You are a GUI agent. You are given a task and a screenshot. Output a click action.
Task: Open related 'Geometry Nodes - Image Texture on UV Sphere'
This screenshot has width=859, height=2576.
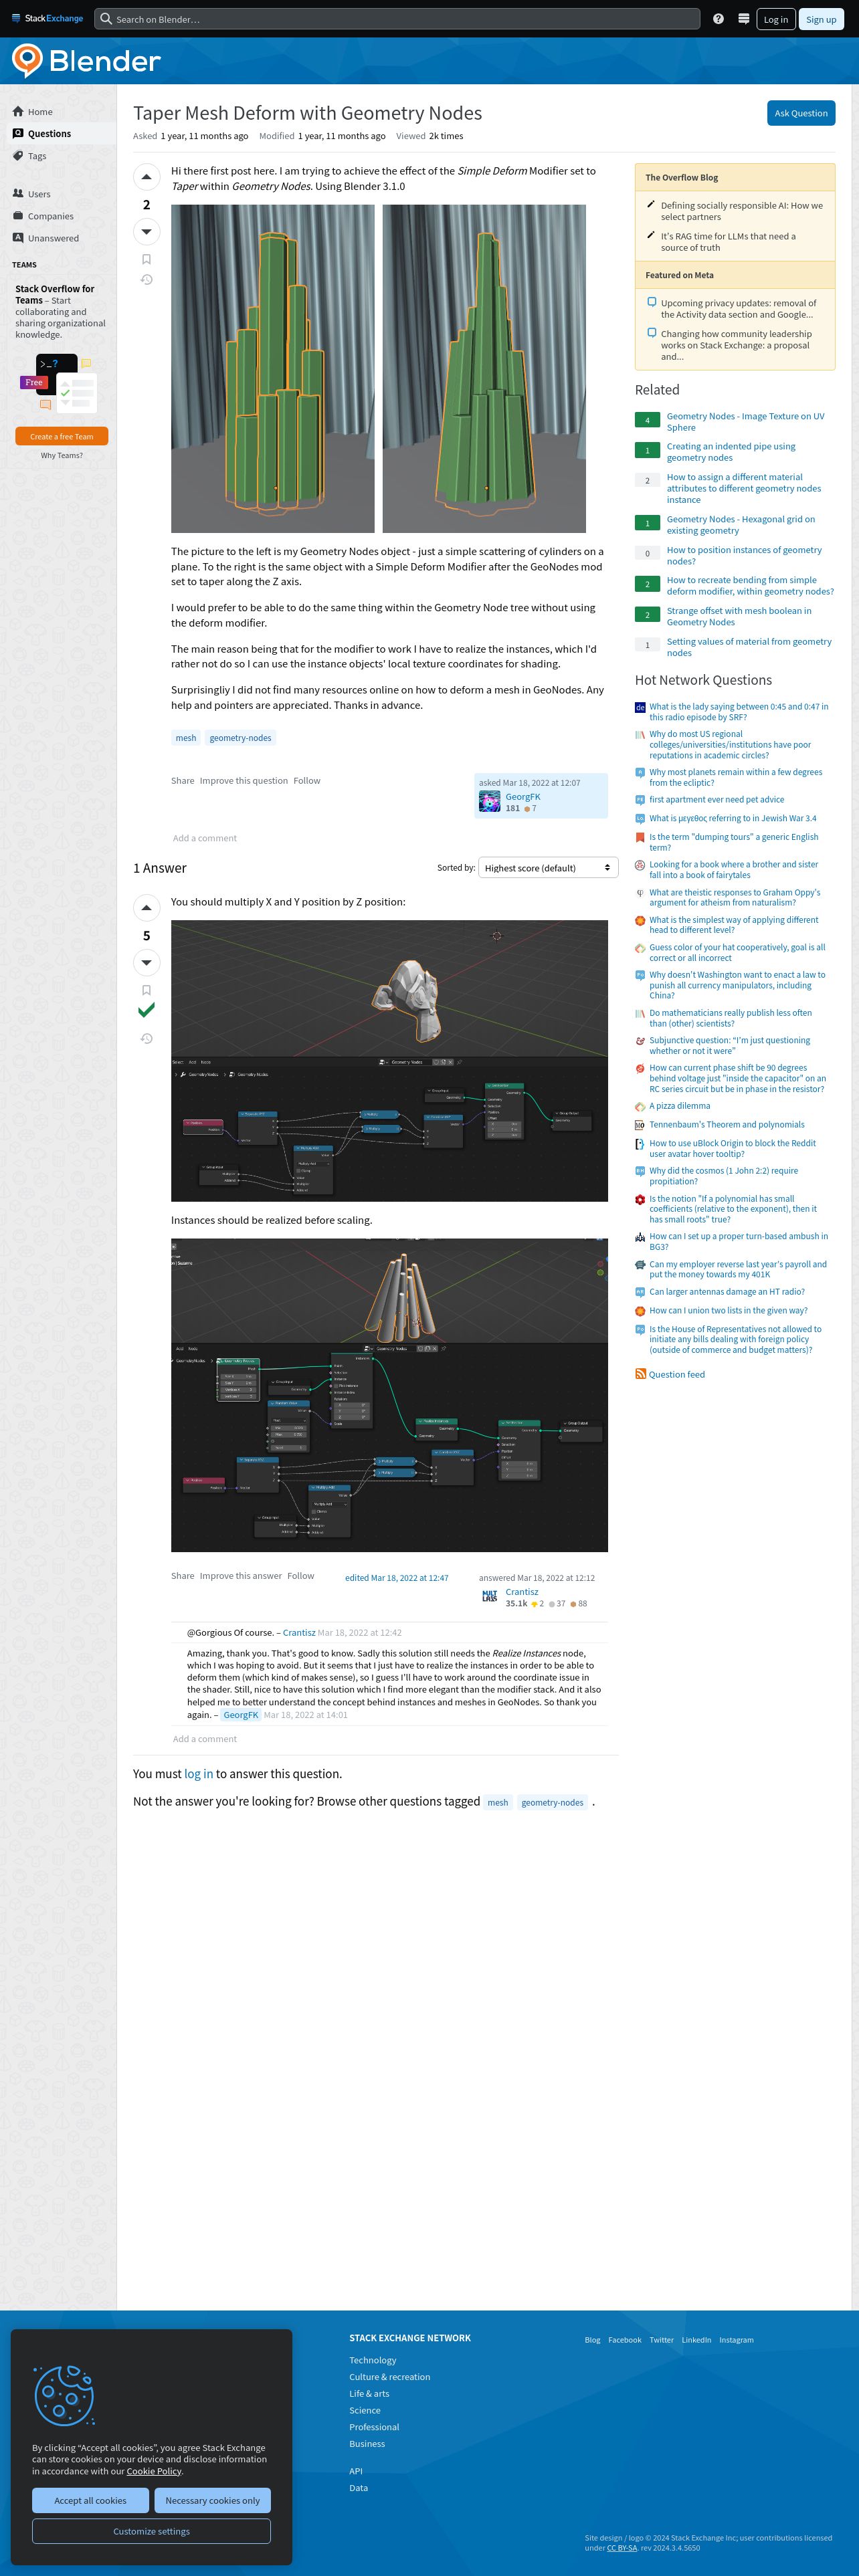pos(745,422)
